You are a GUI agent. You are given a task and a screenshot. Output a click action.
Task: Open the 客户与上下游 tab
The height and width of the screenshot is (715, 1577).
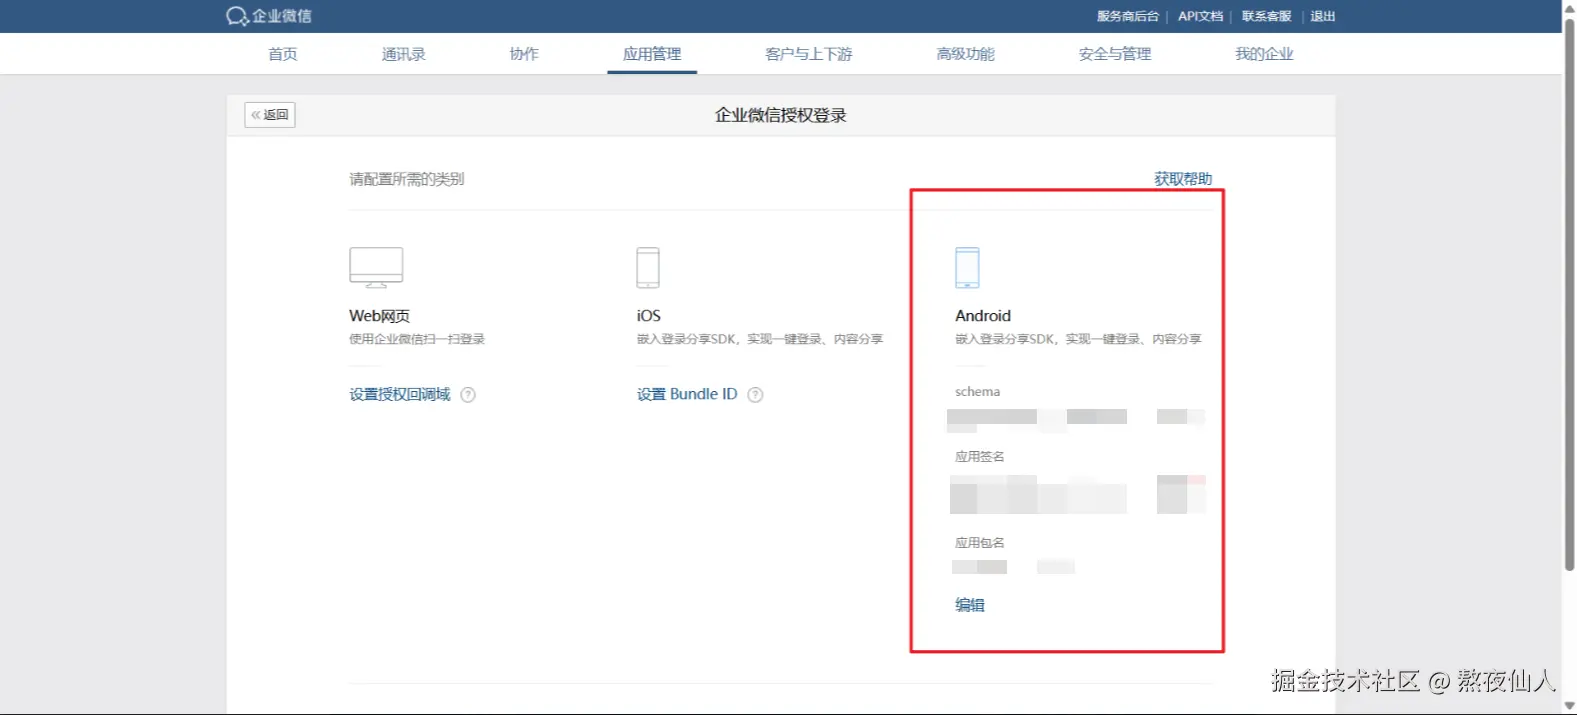pyautogui.click(x=809, y=54)
